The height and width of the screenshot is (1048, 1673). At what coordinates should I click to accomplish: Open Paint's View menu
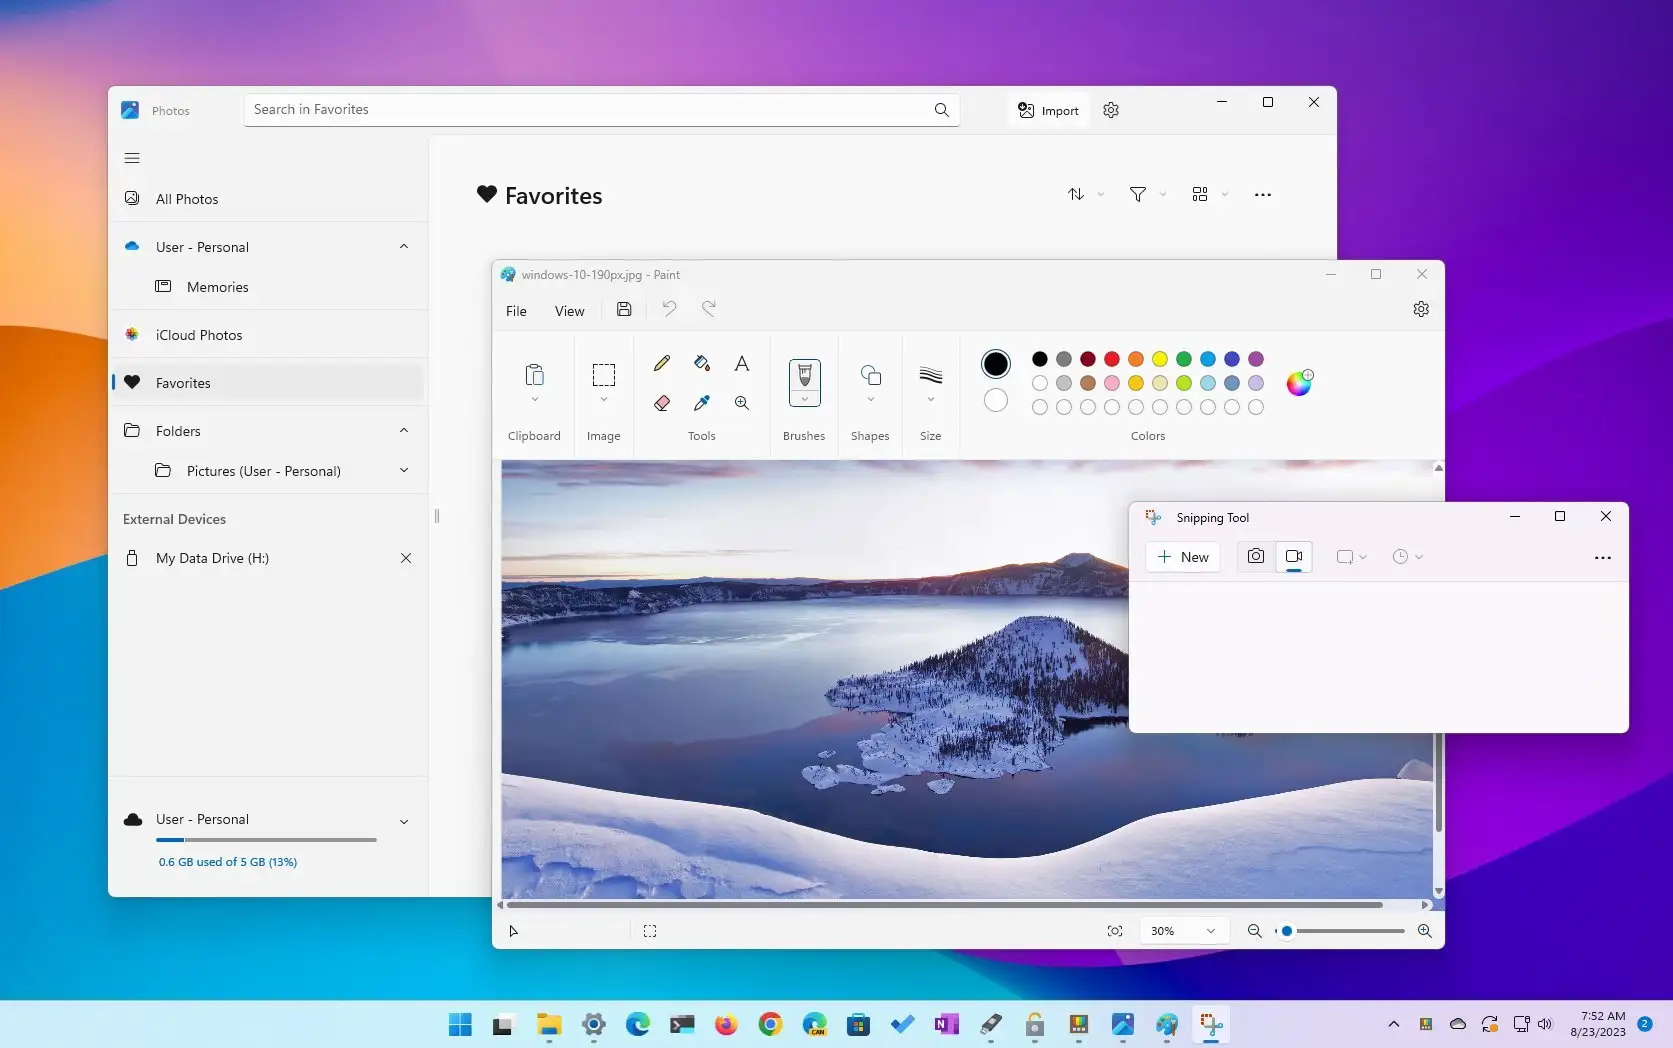tap(568, 310)
